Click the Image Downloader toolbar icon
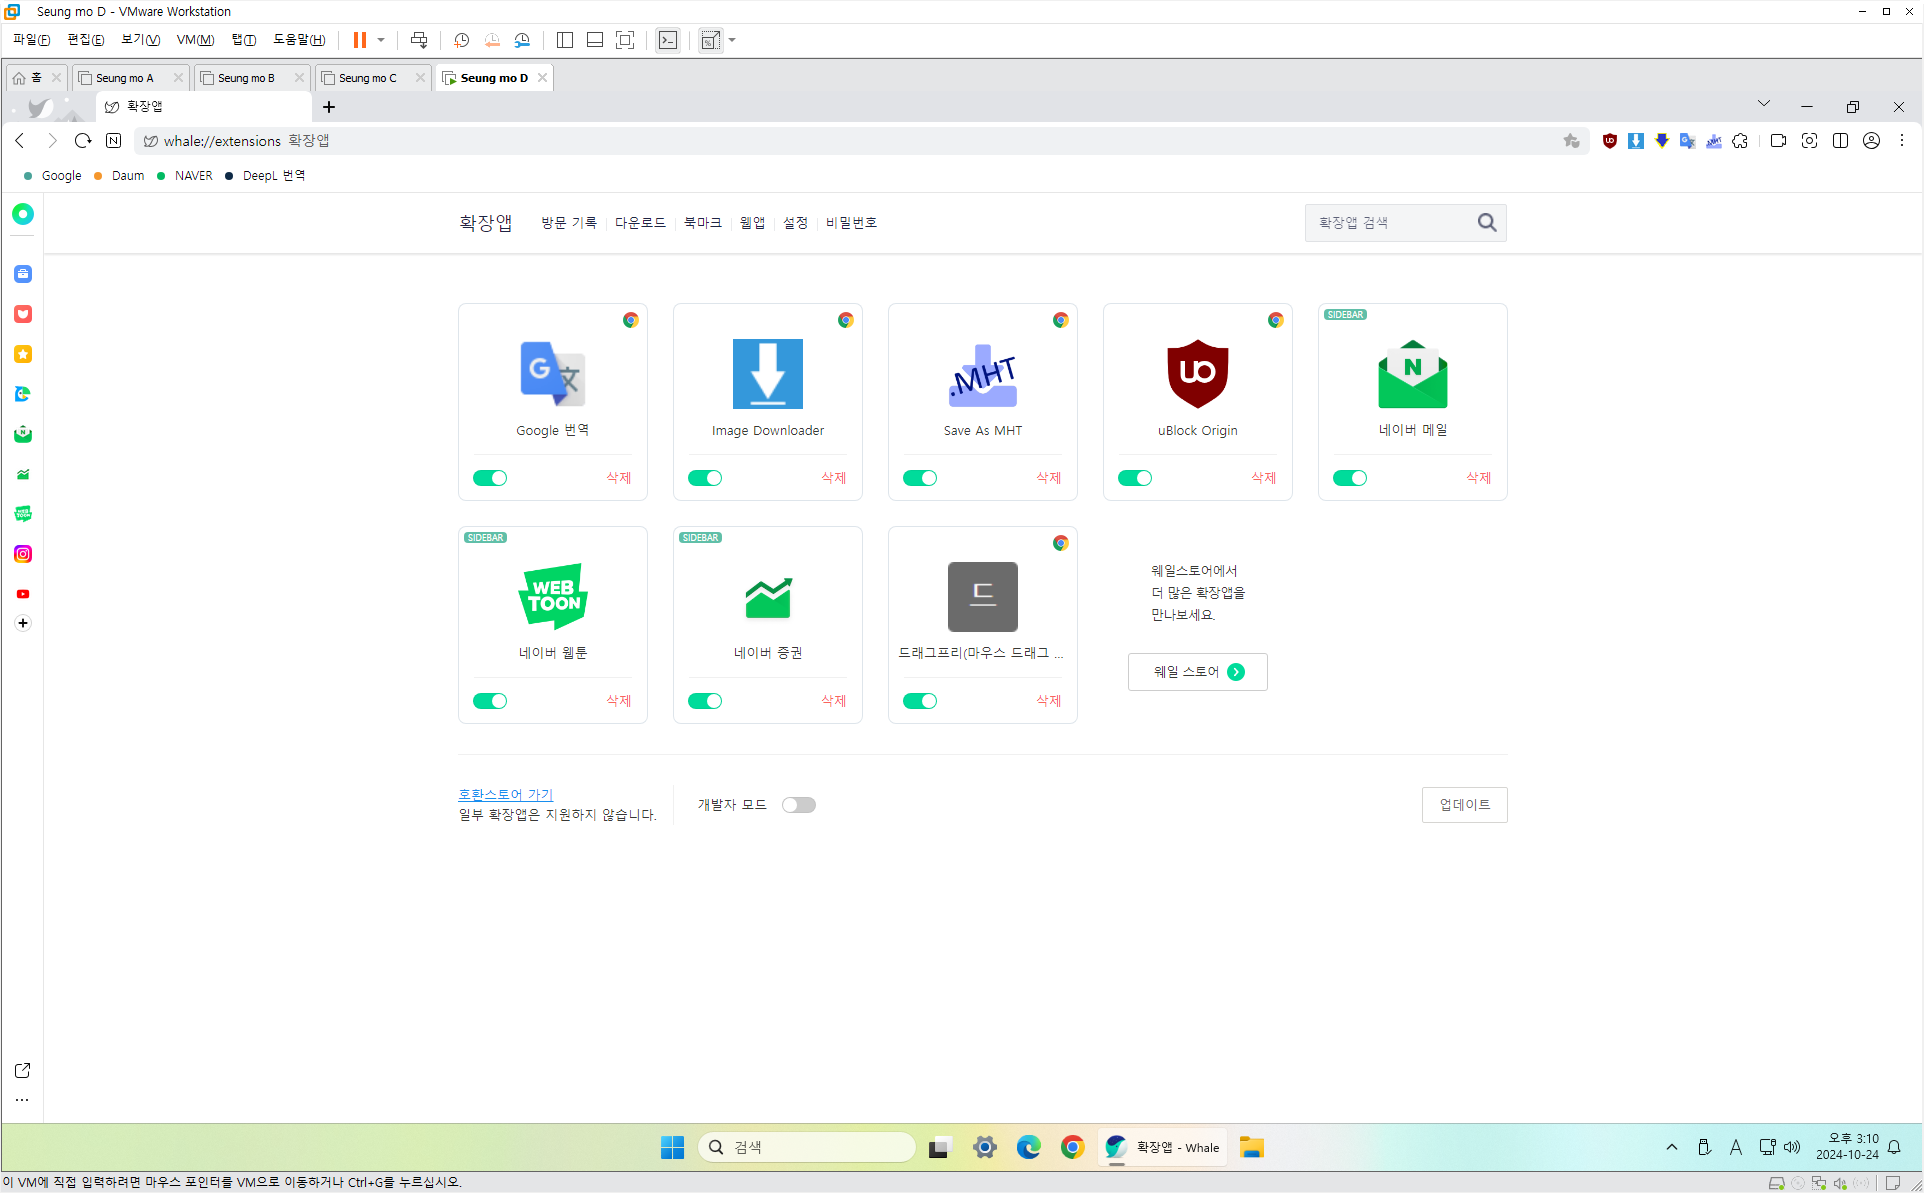This screenshot has height=1193, width=1924. point(1635,141)
